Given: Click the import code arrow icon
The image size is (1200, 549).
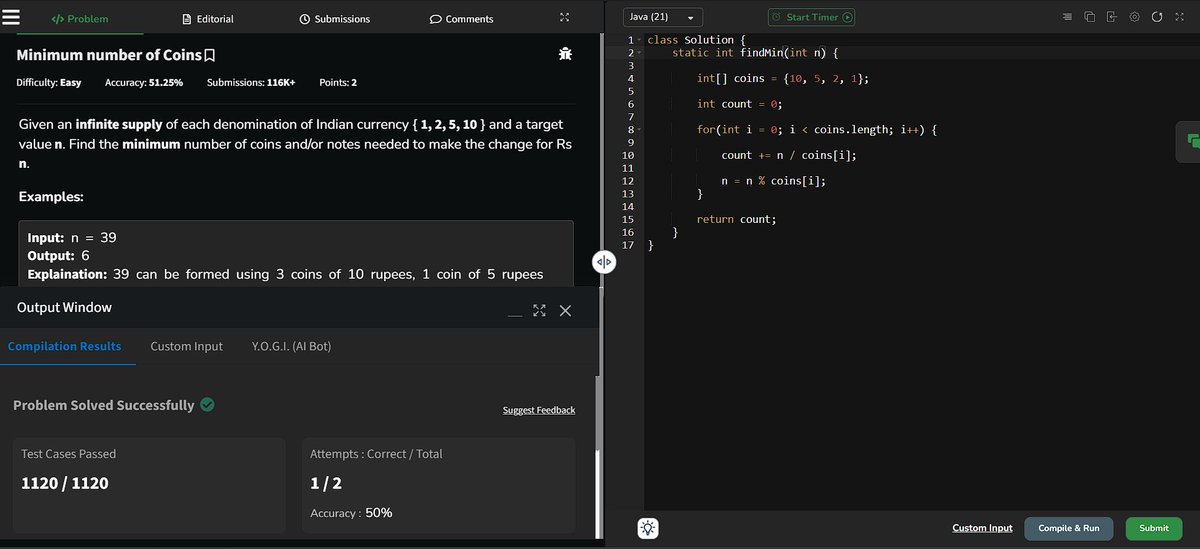Looking at the screenshot, I should [1111, 17].
